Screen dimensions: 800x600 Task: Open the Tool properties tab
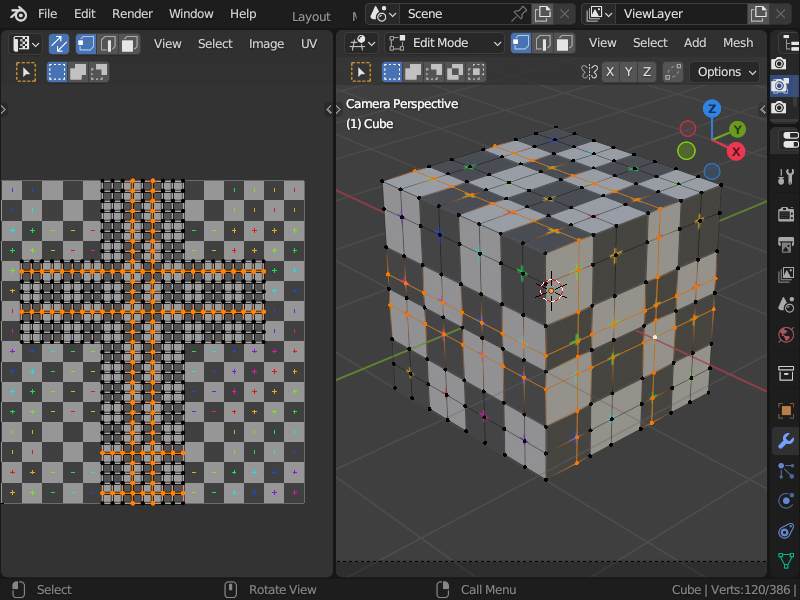(x=786, y=177)
